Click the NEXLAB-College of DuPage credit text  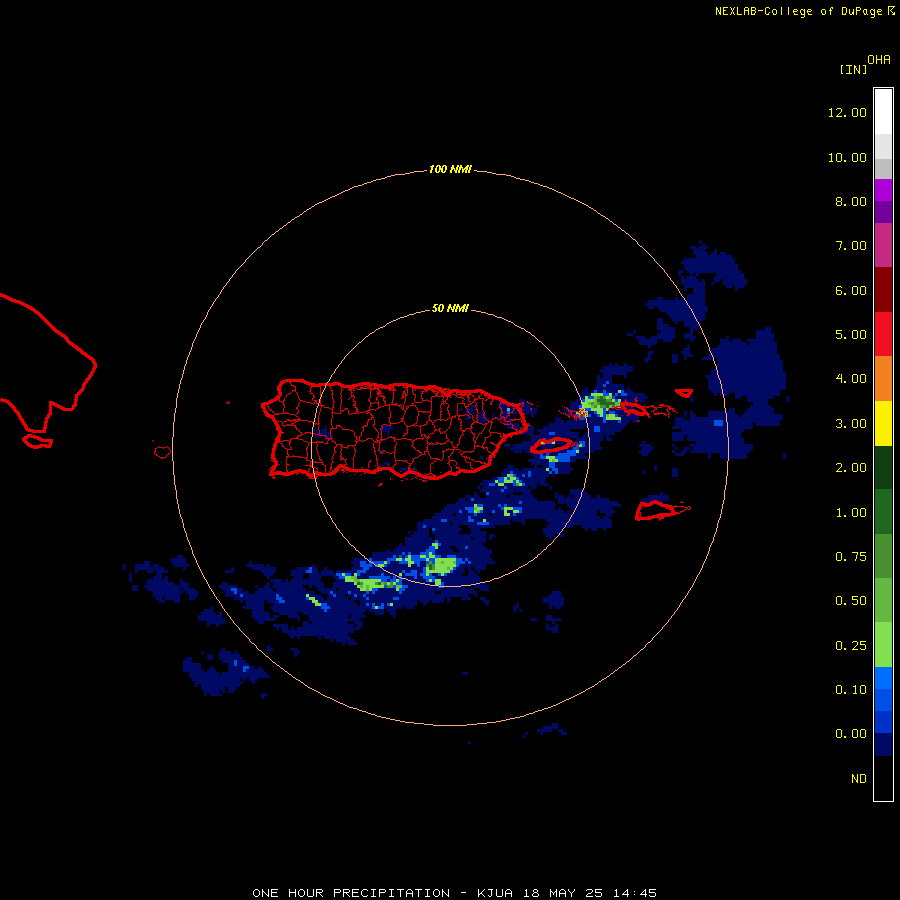coord(804,11)
